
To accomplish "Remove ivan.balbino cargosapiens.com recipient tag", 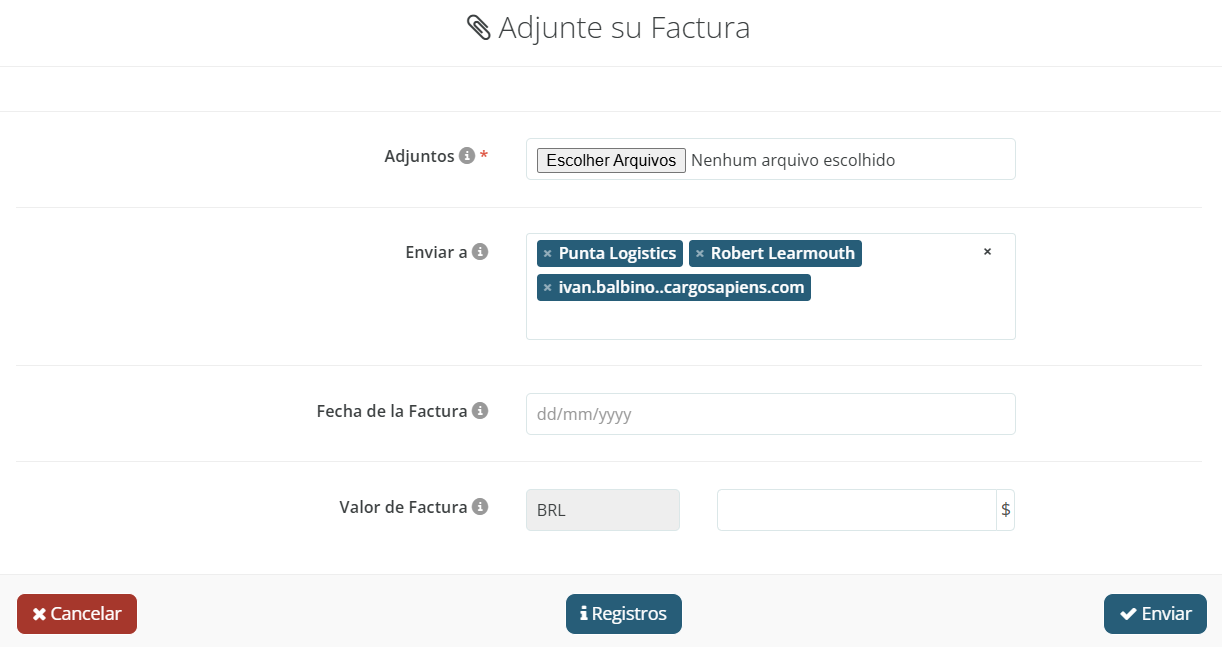I will [548, 288].
